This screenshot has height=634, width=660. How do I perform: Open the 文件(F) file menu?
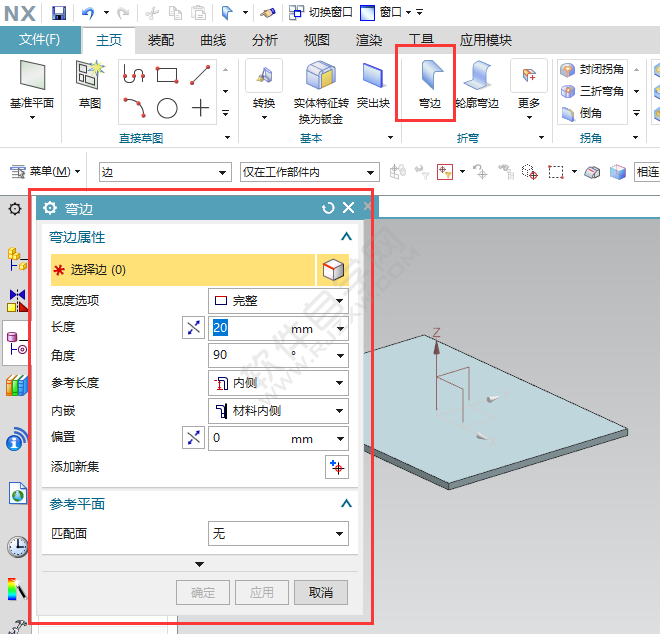(x=40, y=40)
